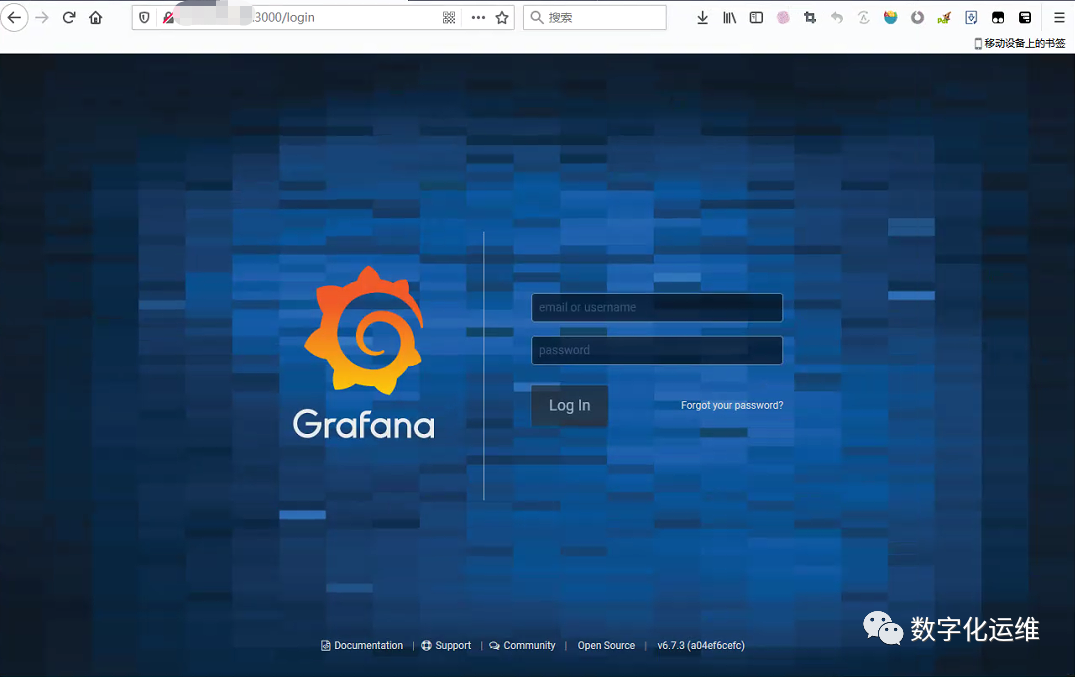This screenshot has width=1075, height=677.
Task: Open the Community footer link
Action: pyautogui.click(x=522, y=645)
